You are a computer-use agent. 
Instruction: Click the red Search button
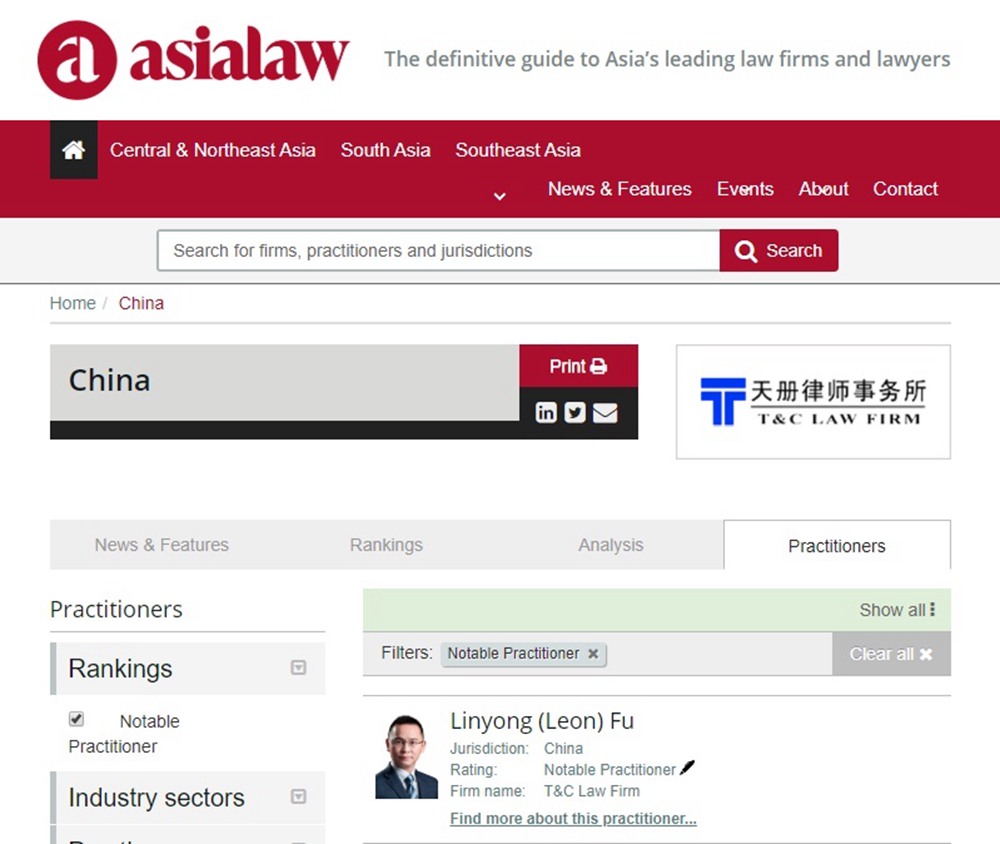point(779,251)
